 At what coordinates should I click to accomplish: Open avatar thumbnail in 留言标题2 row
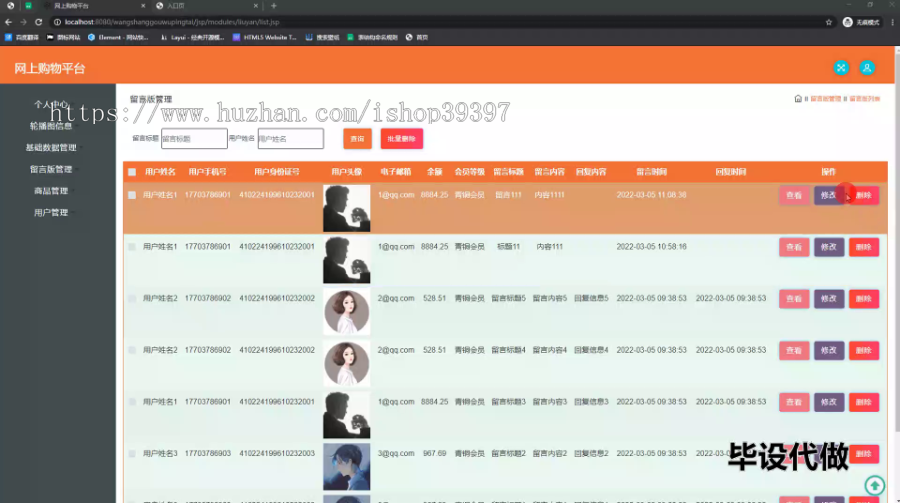(346, 466)
